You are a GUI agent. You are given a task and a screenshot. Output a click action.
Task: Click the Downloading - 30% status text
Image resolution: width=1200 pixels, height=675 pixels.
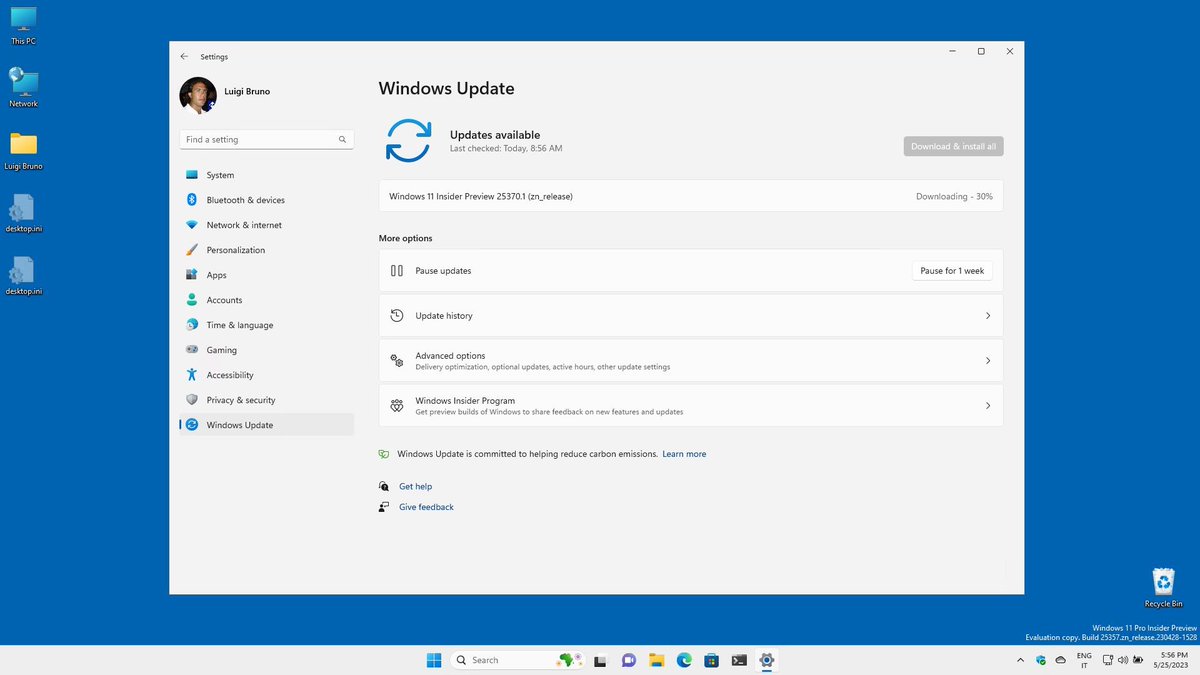(954, 196)
